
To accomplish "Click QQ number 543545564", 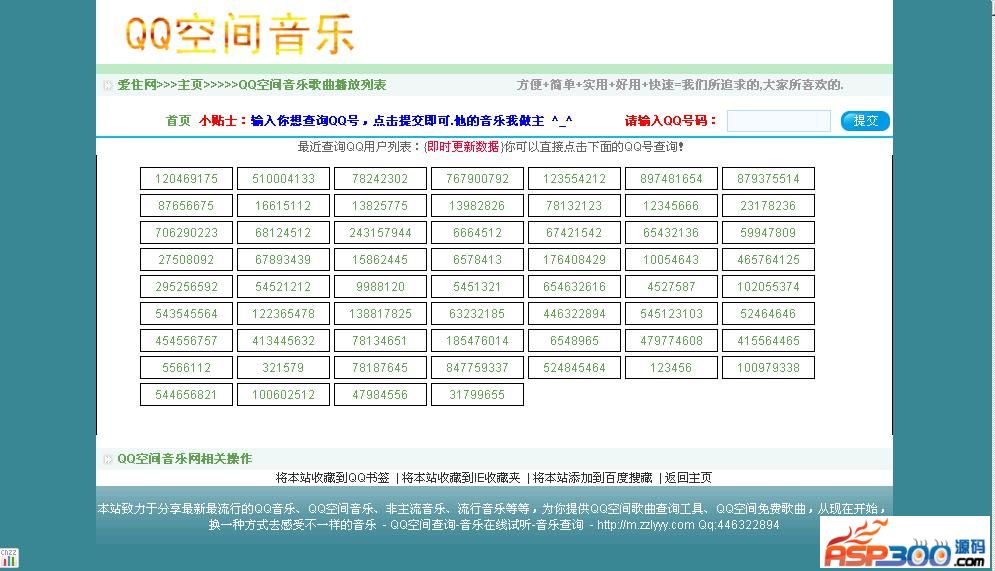I will pos(187,314).
